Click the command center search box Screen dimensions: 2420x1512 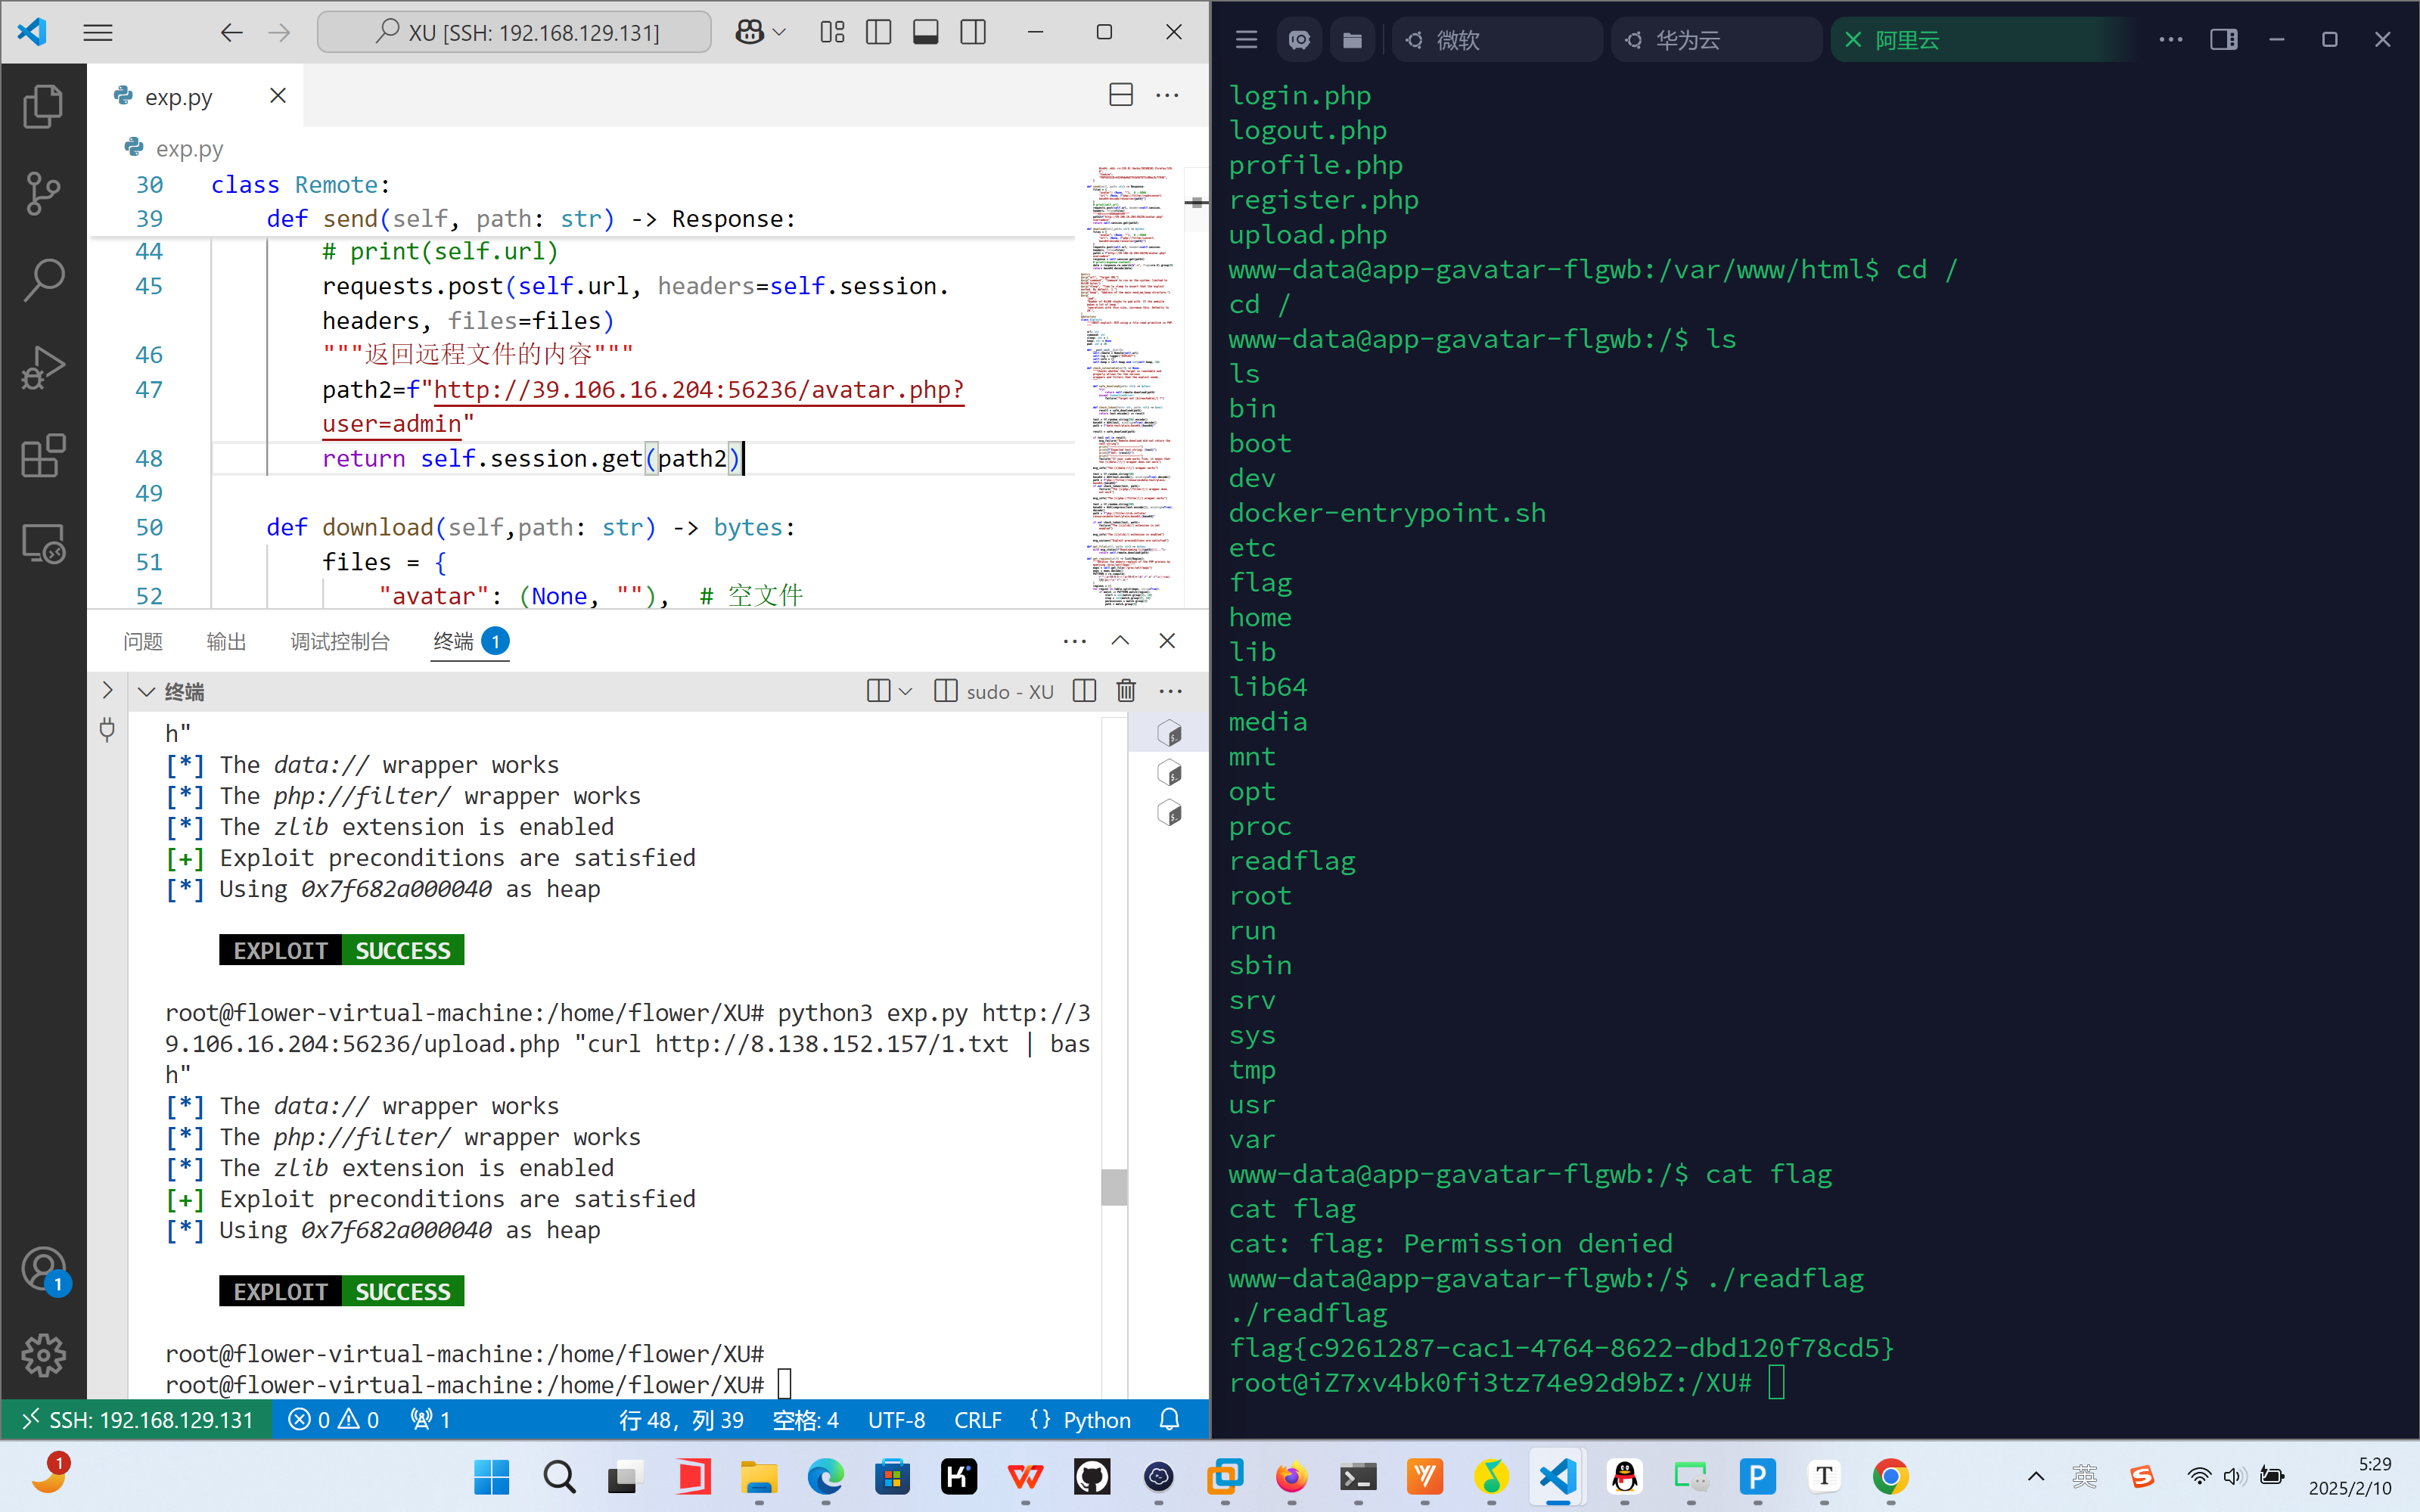tap(514, 33)
